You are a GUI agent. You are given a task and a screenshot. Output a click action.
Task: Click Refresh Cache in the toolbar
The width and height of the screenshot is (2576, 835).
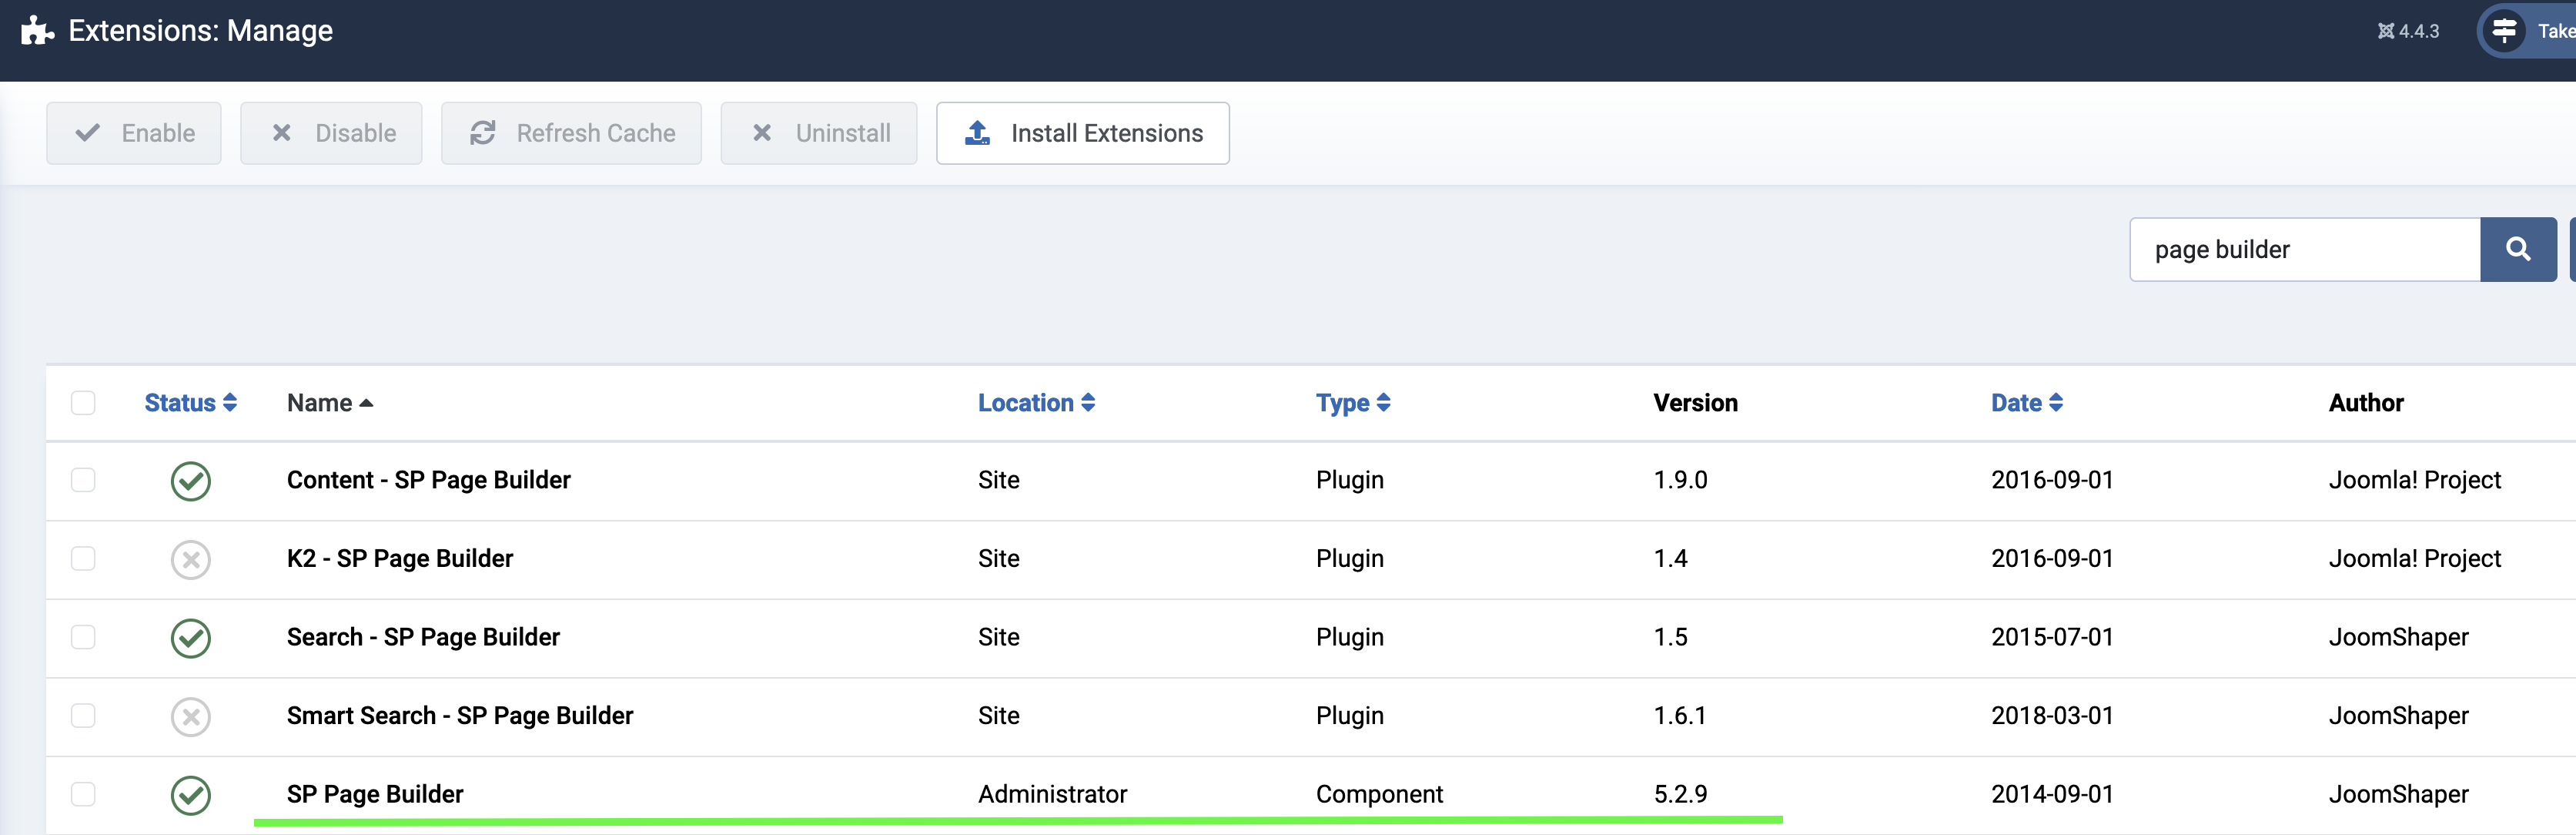click(571, 133)
